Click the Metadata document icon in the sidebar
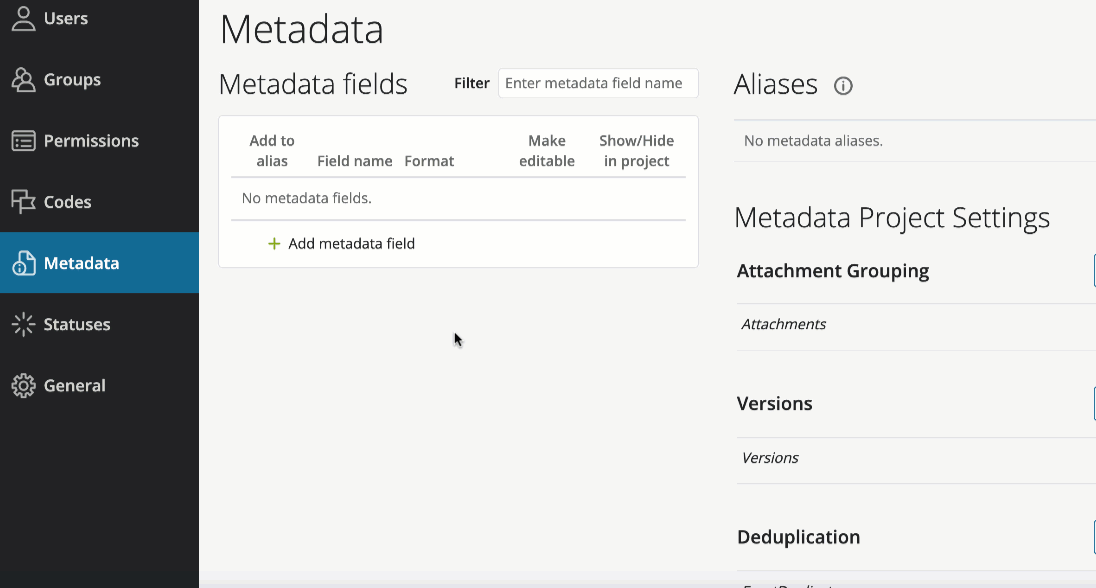This screenshot has width=1096, height=588. [x=23, y=263]
